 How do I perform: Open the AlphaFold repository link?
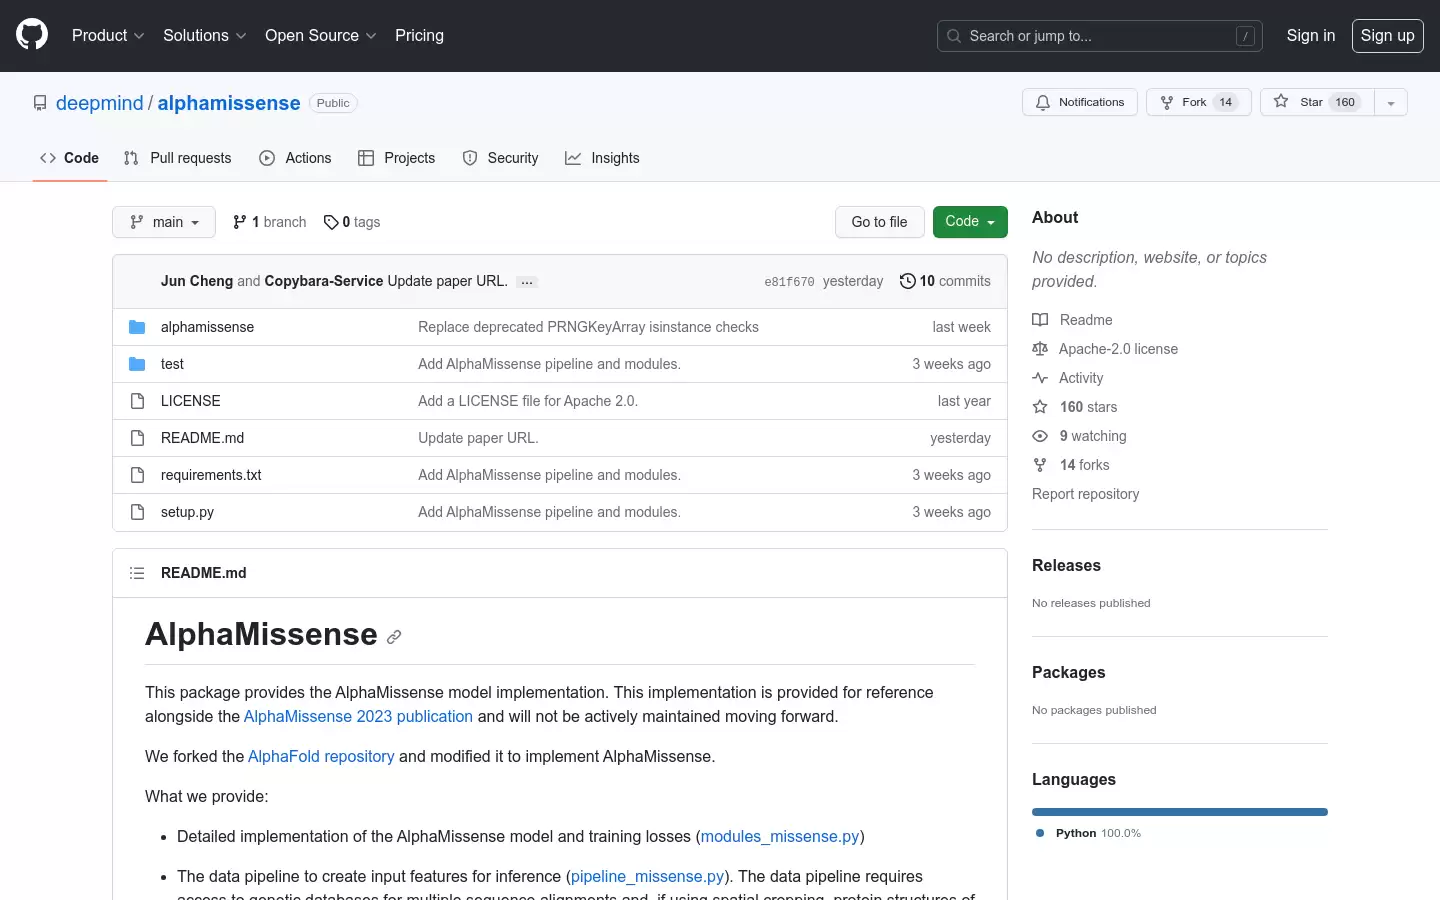click(321, 756)
